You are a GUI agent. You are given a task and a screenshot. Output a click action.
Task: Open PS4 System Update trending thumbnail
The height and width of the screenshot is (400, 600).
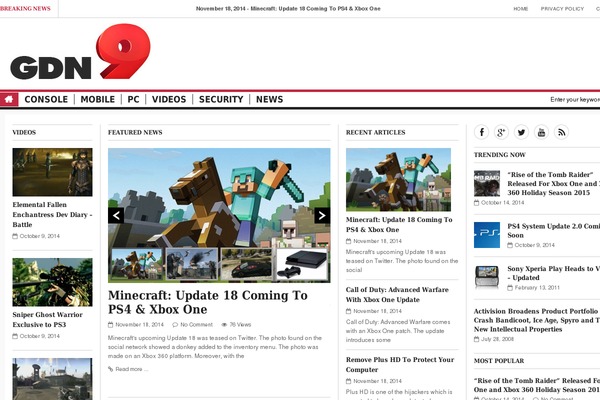487,235
